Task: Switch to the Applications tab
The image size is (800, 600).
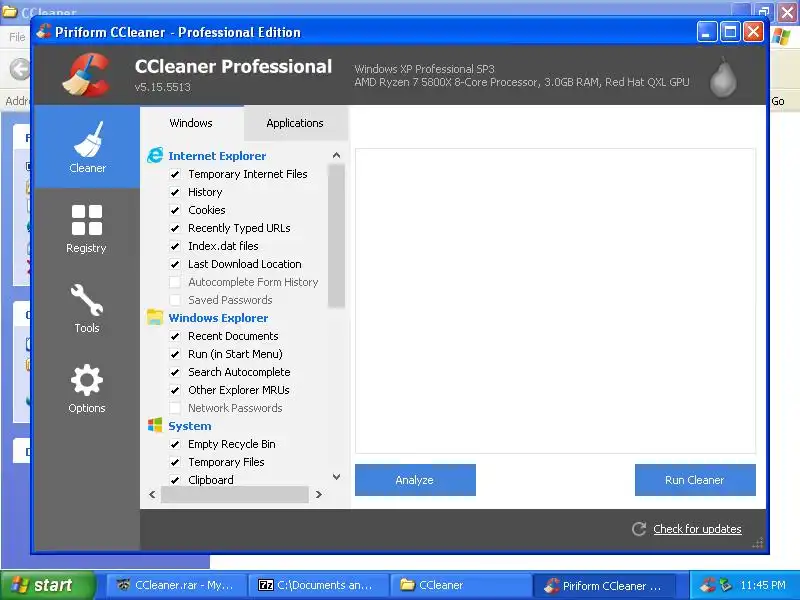Action: [295, 123]
